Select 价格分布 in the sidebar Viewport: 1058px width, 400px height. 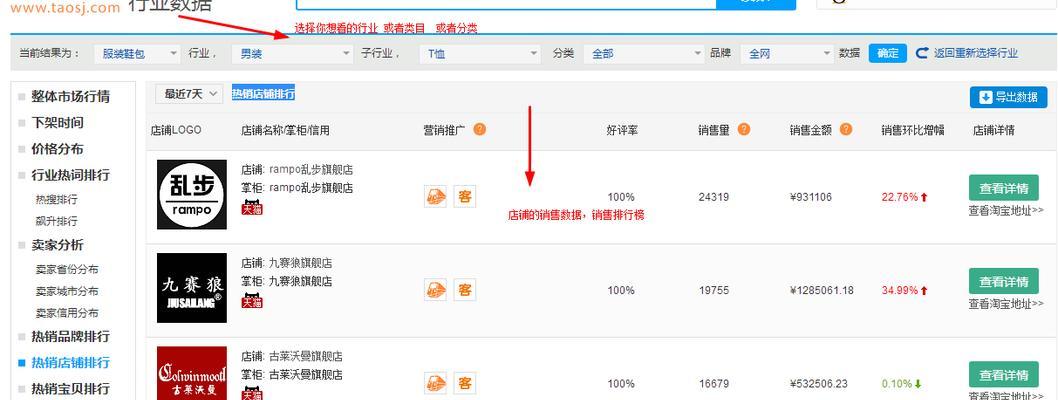coord(57,149)
